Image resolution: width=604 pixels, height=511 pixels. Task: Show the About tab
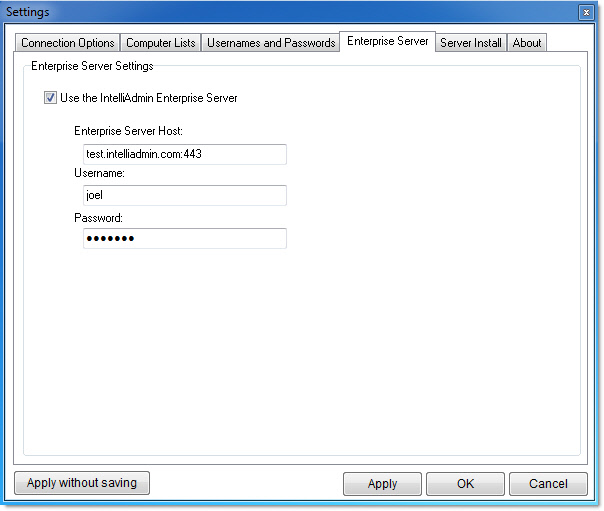(527, 43)
